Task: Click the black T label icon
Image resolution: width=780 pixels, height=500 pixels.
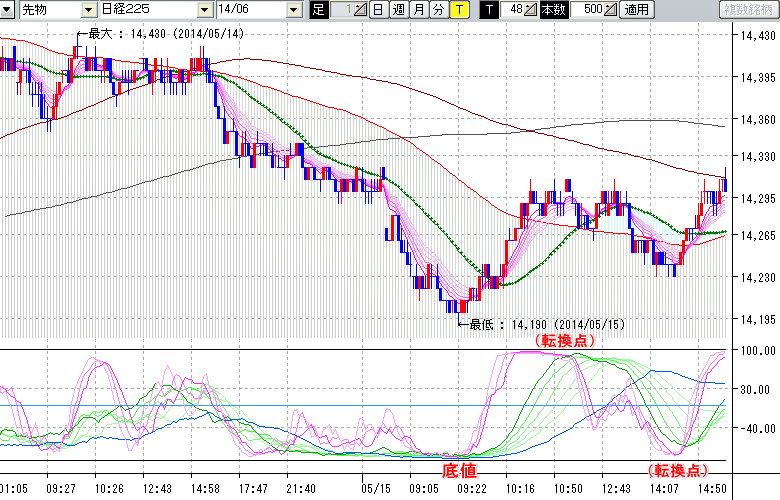Action: coord(489,10)
